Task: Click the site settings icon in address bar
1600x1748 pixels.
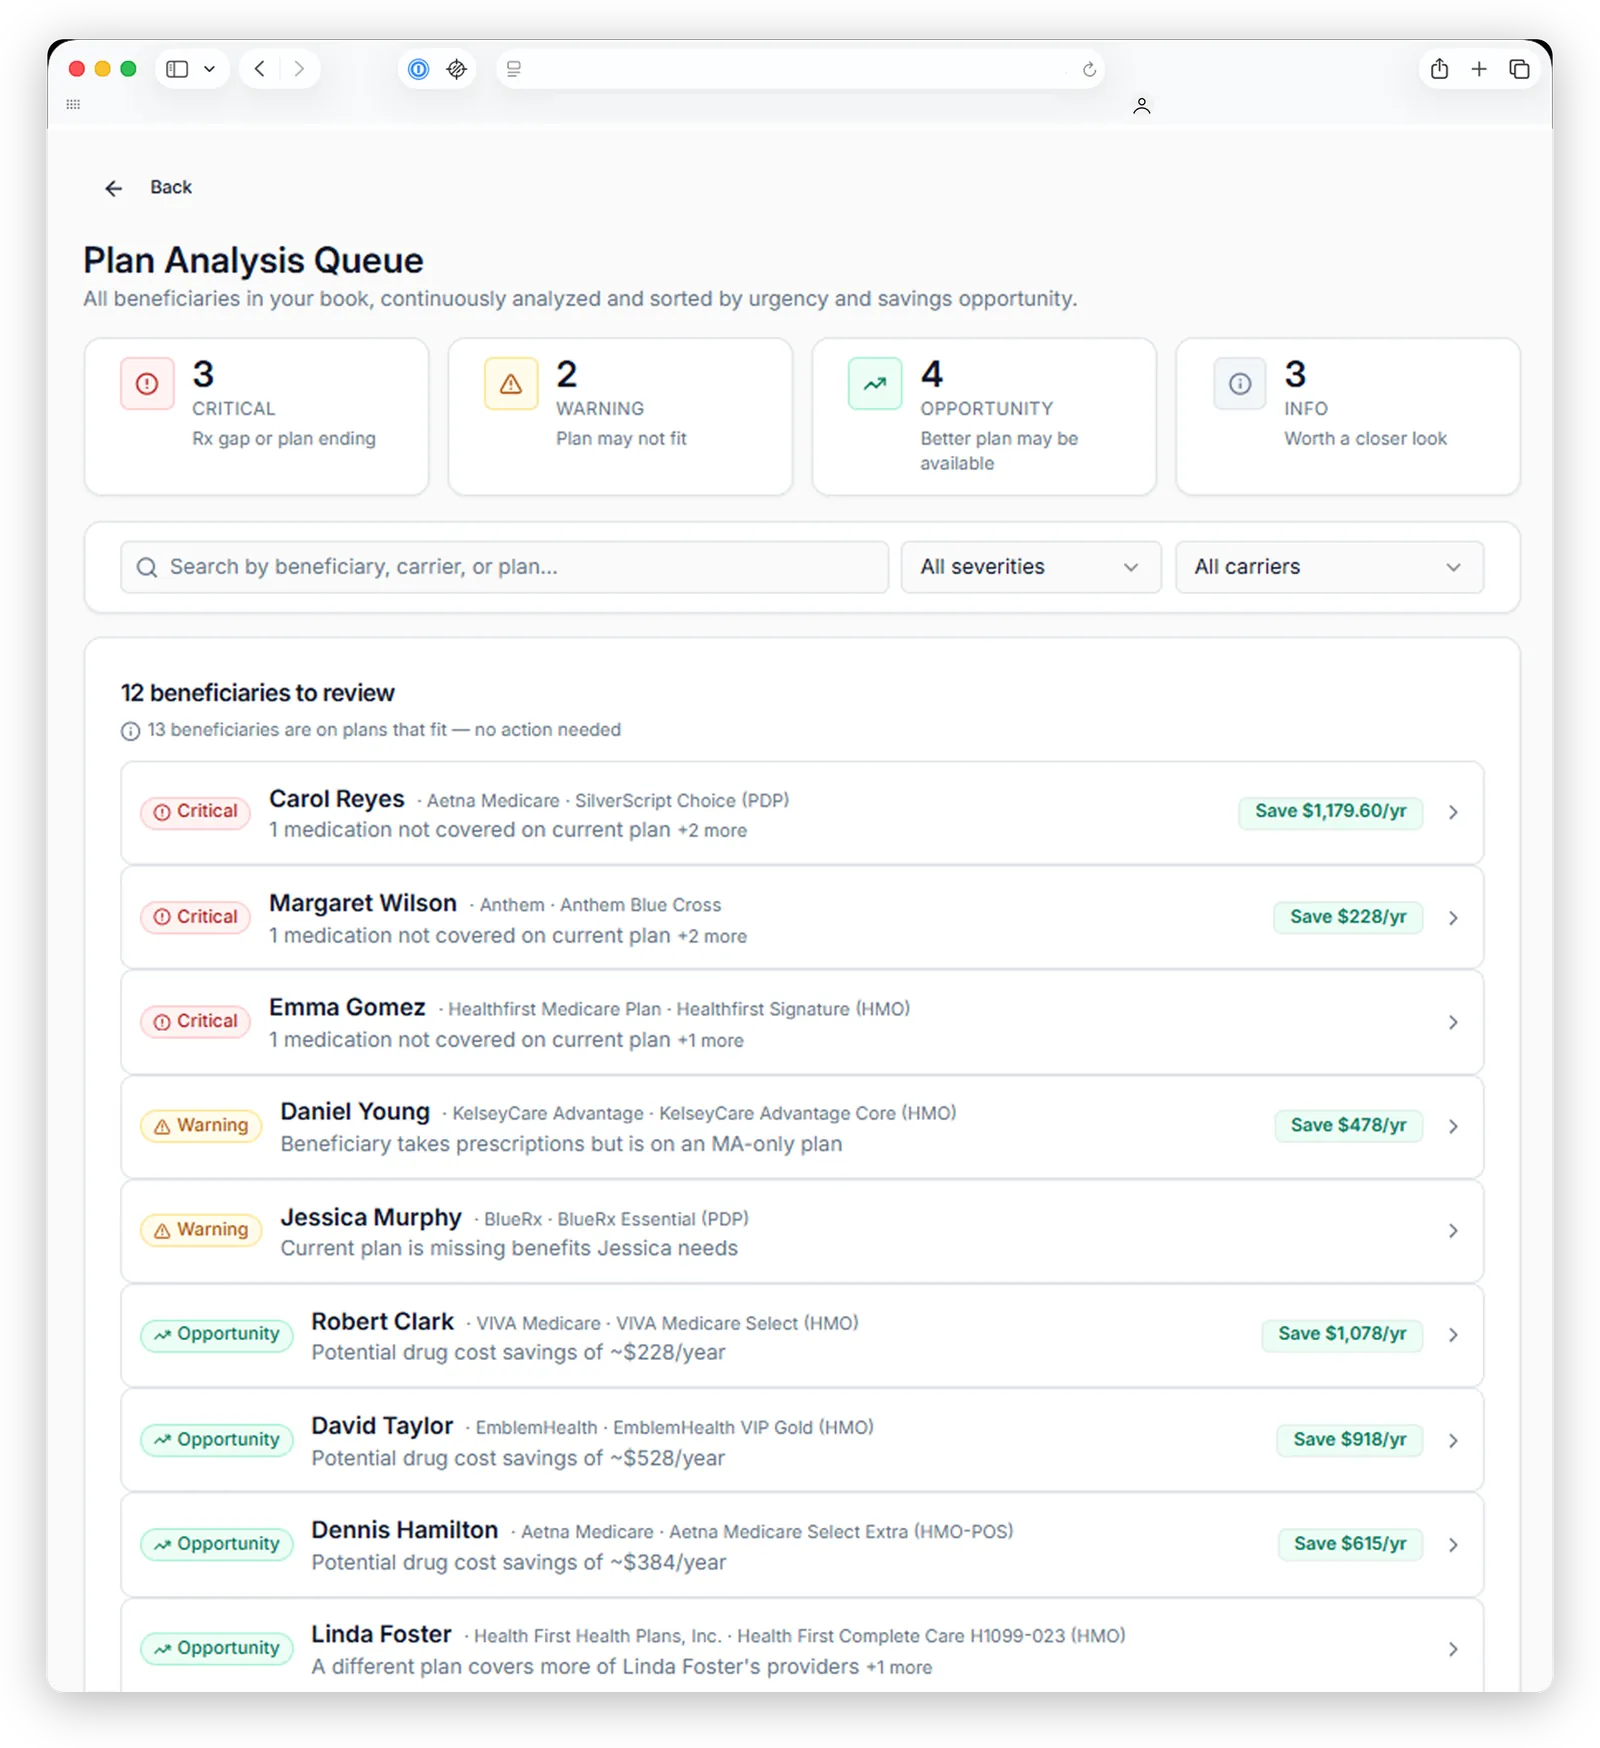Action: point(514,69)
